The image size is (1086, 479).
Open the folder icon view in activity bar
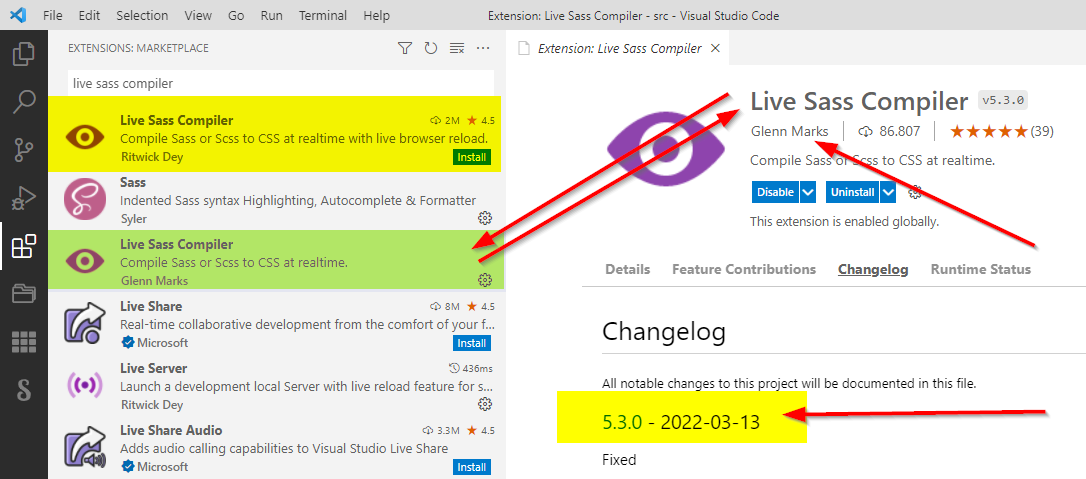coord(24,294)
